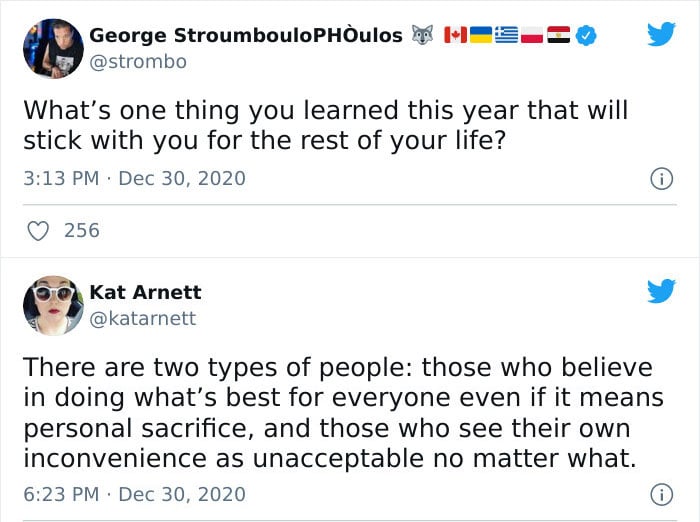Click the George StroumbouloPHÒulos display name
This screenshot has width=700, height=522.
[246, 35]
